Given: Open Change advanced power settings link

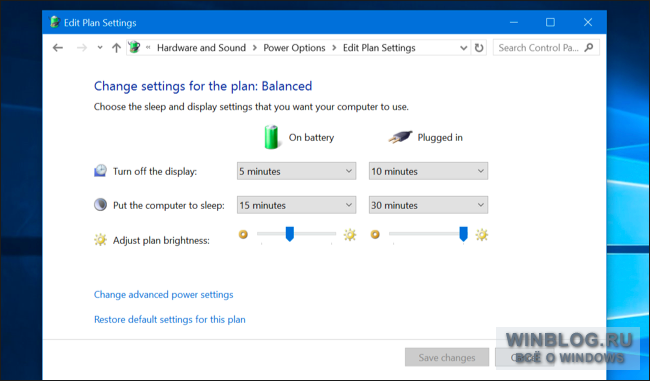Looking at the screenshot, I should pyautogui.click(x=163, y=294).
